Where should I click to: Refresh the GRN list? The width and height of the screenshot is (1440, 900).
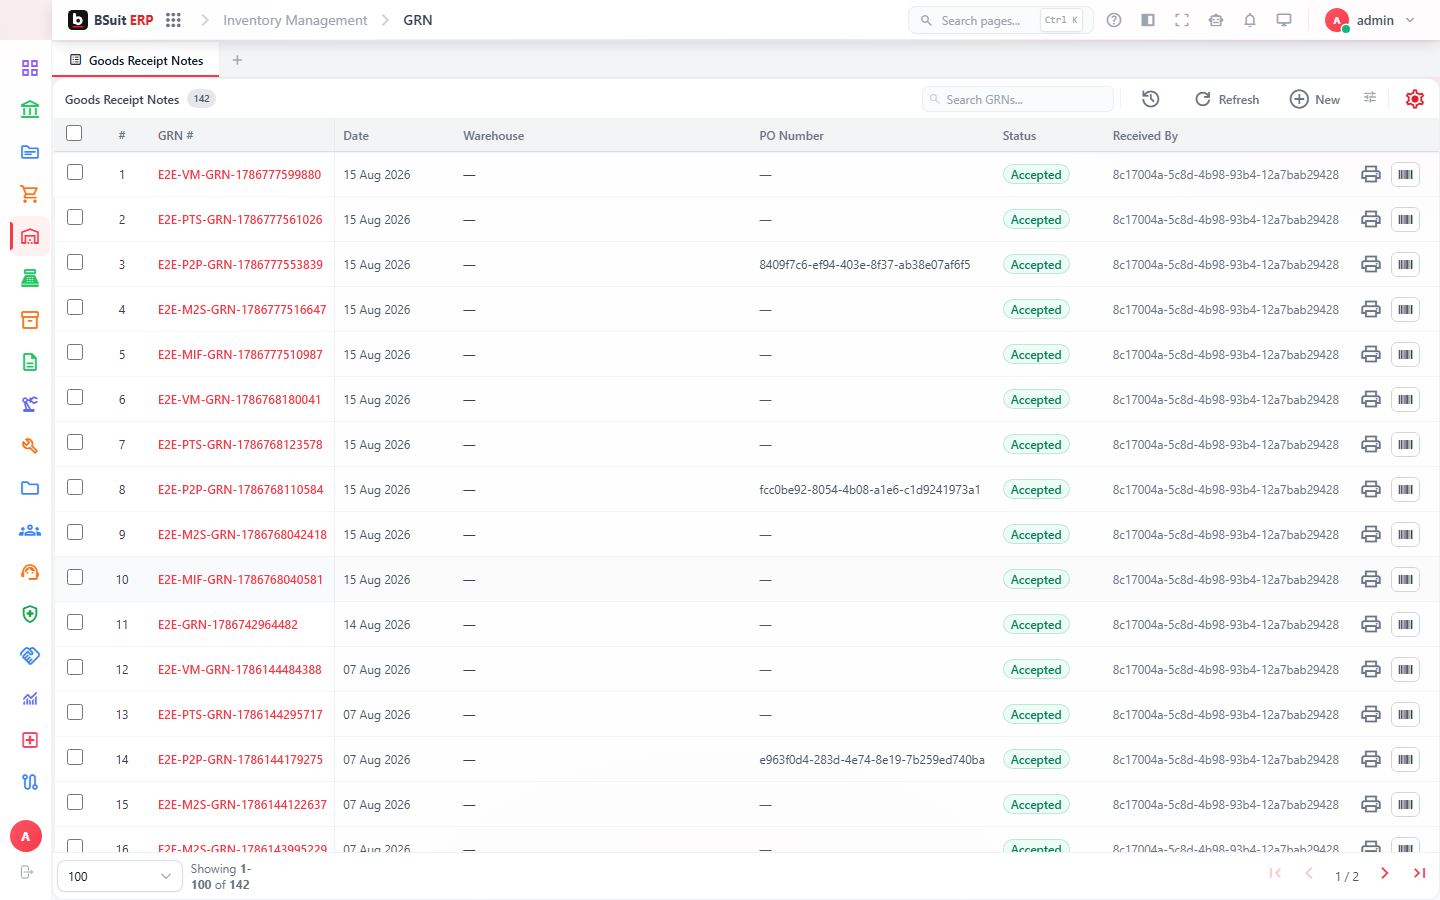pos(1227,99)
